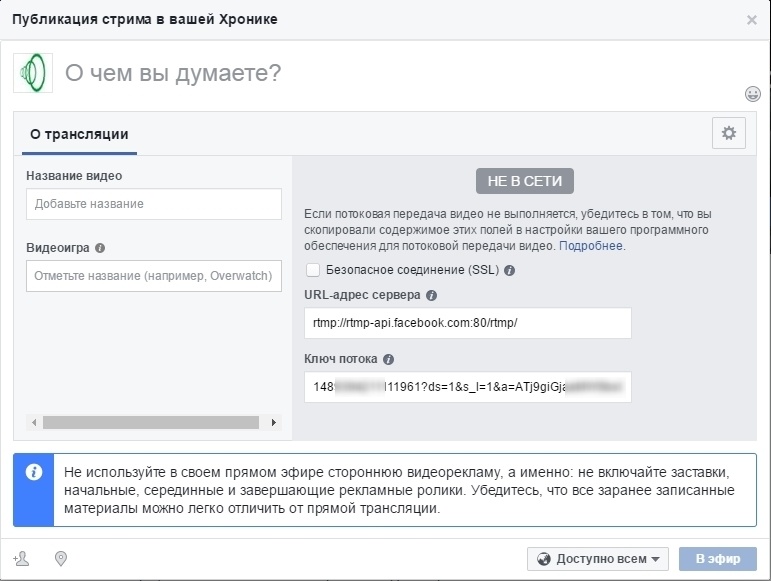
Task: Click the "НЕ В СЕТИ" status button
Action: pos(524,181)
